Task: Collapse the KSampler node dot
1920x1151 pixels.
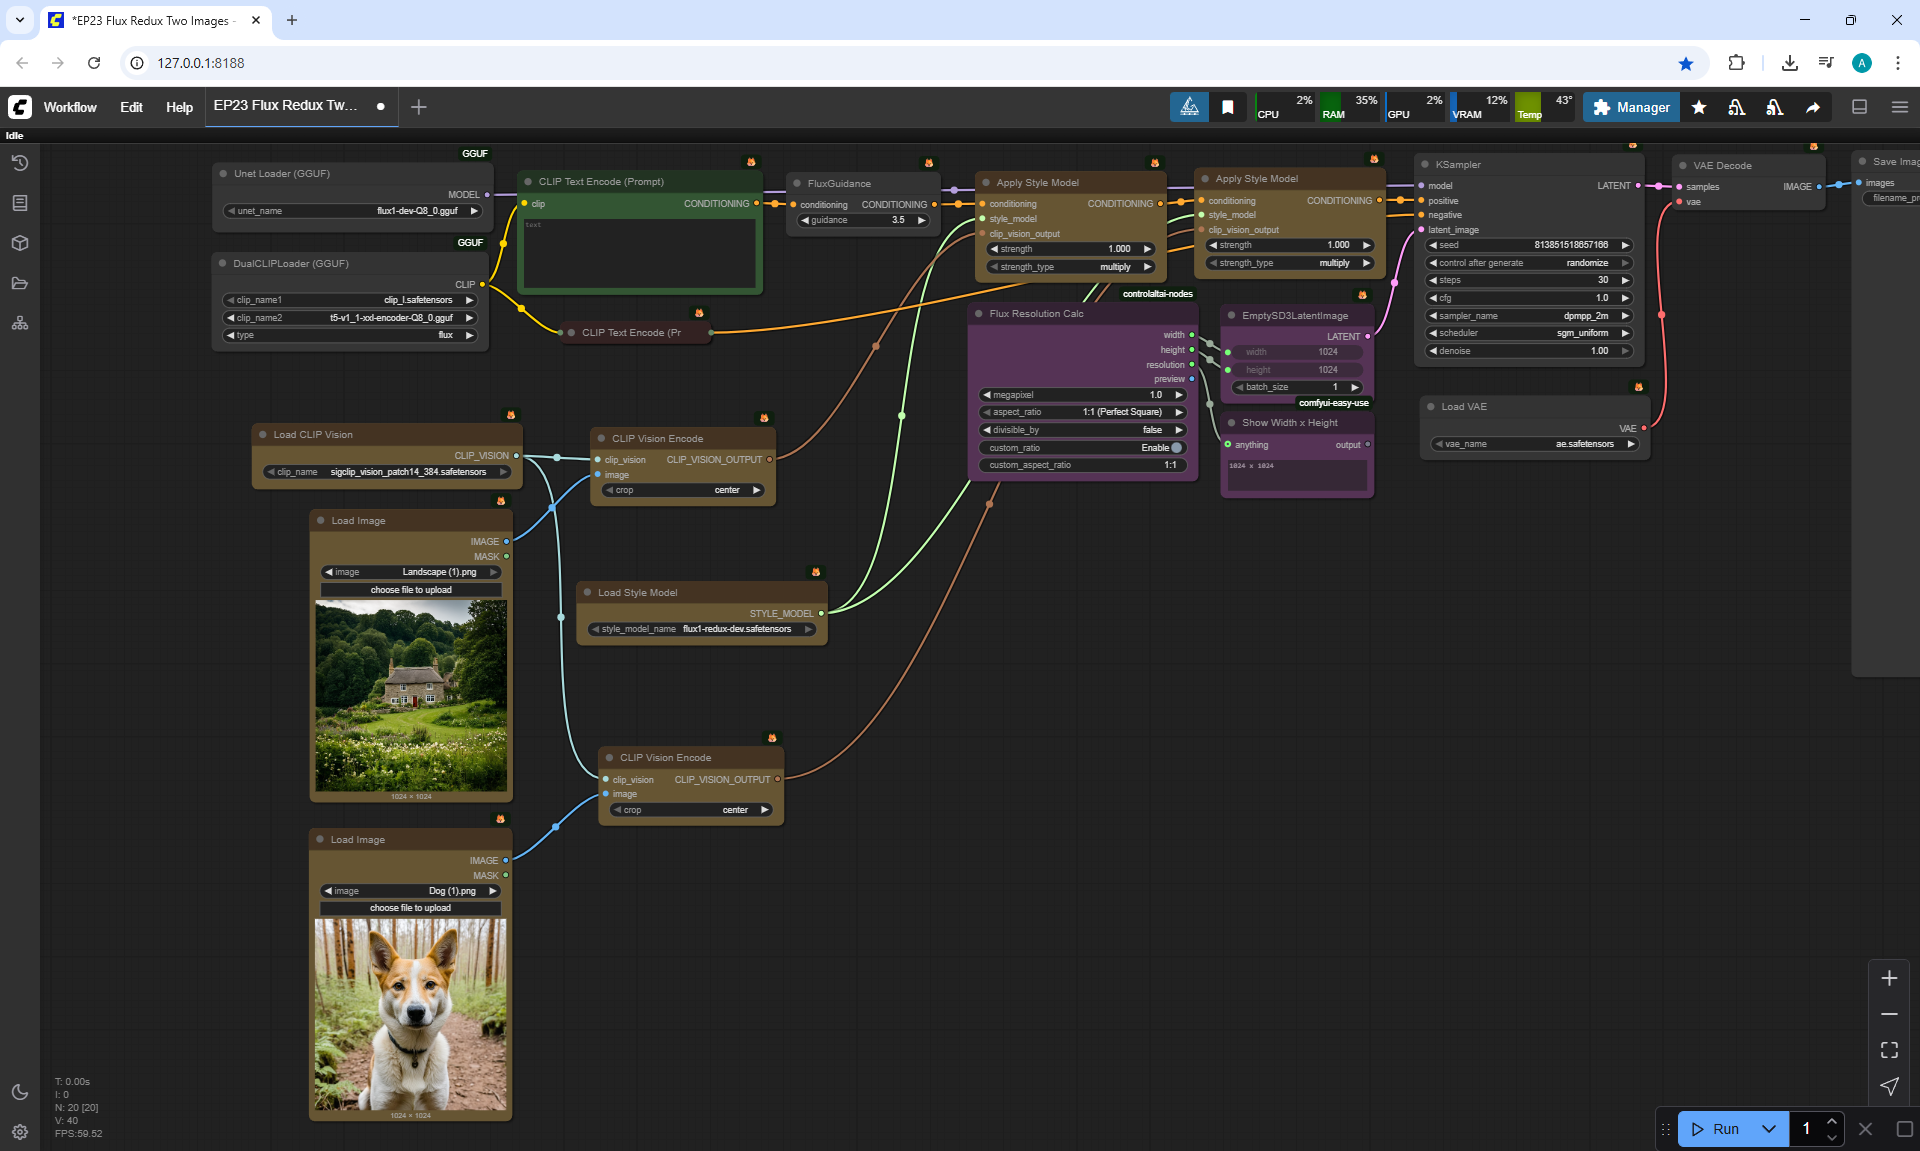Action: pyautogui.click(x=1425, y=165)
